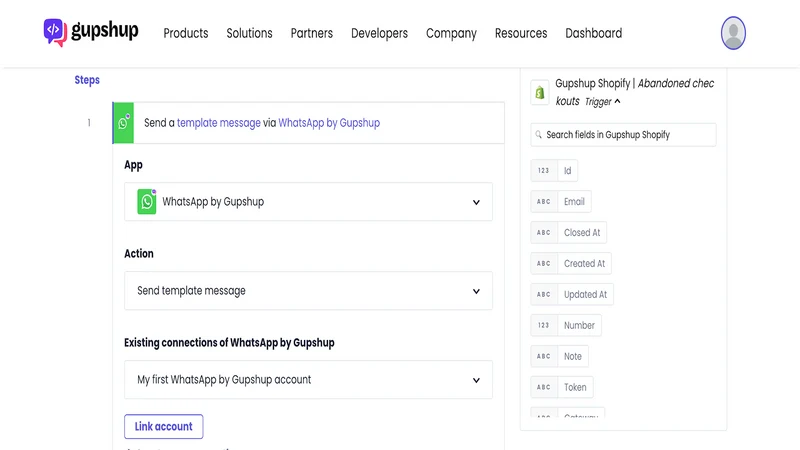
Task: Open the Company menu
Action: 452,33
